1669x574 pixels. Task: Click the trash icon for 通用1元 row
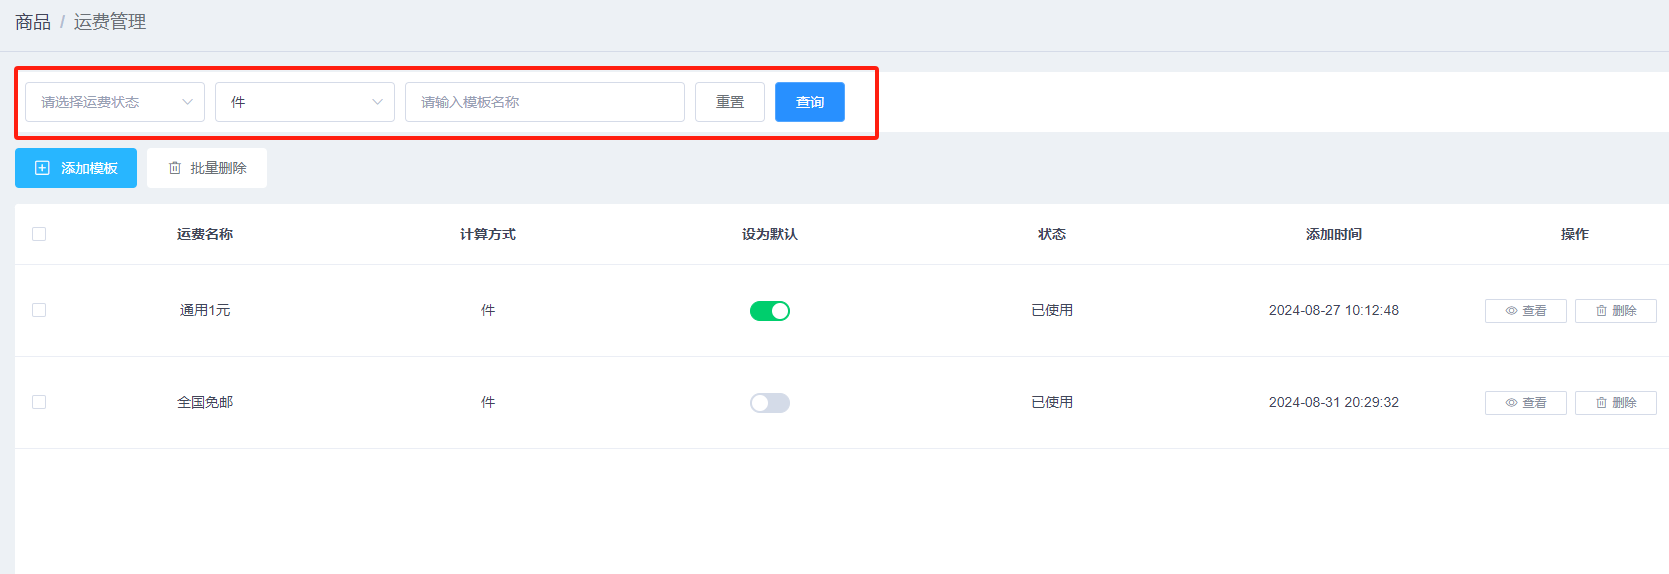coord(1601,311)
